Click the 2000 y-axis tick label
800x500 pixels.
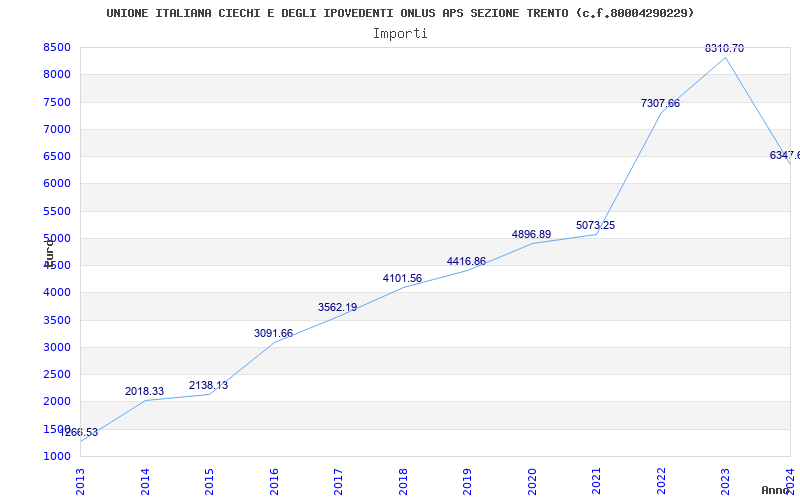[57, 402]
